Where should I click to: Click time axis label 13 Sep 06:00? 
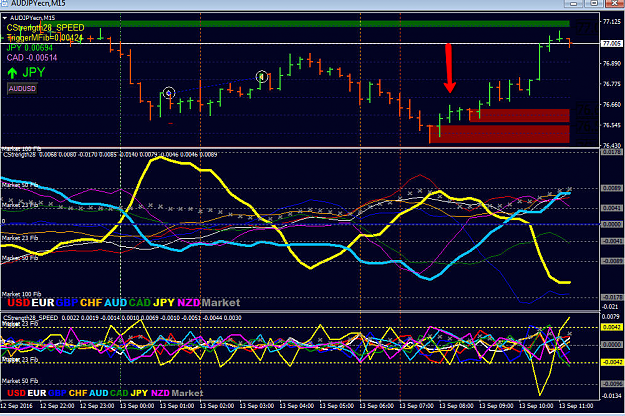377,406
